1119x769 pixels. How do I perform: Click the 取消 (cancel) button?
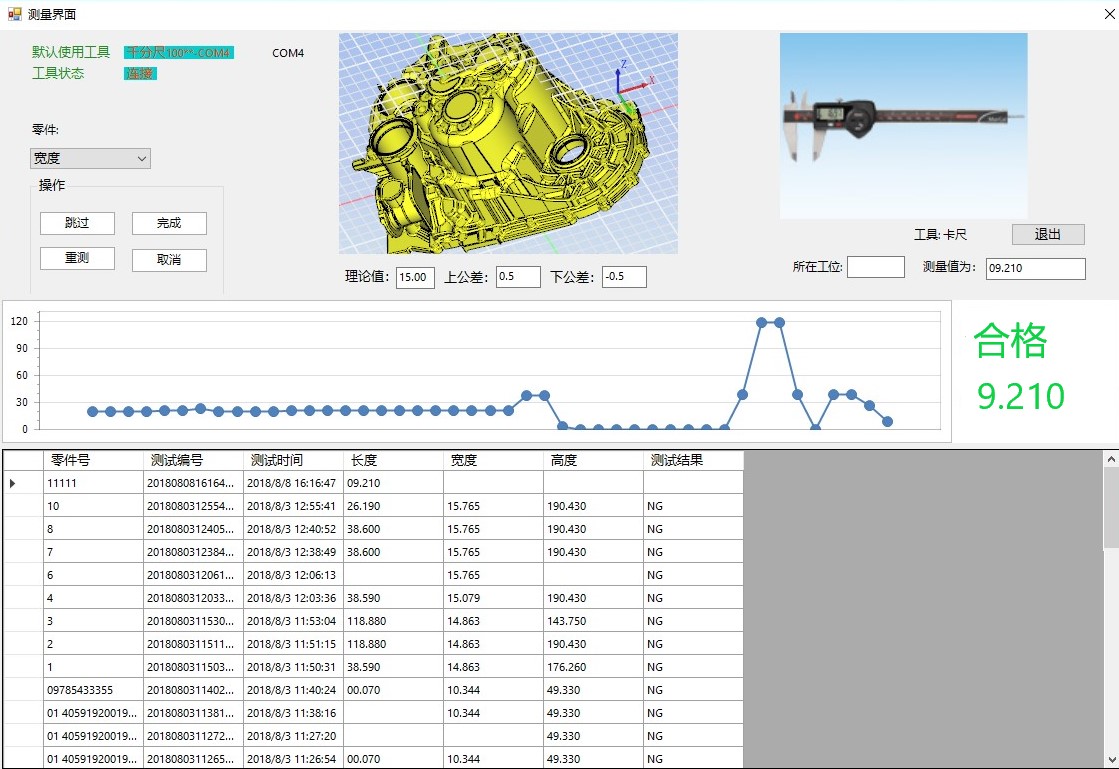[x=169, y=260]
